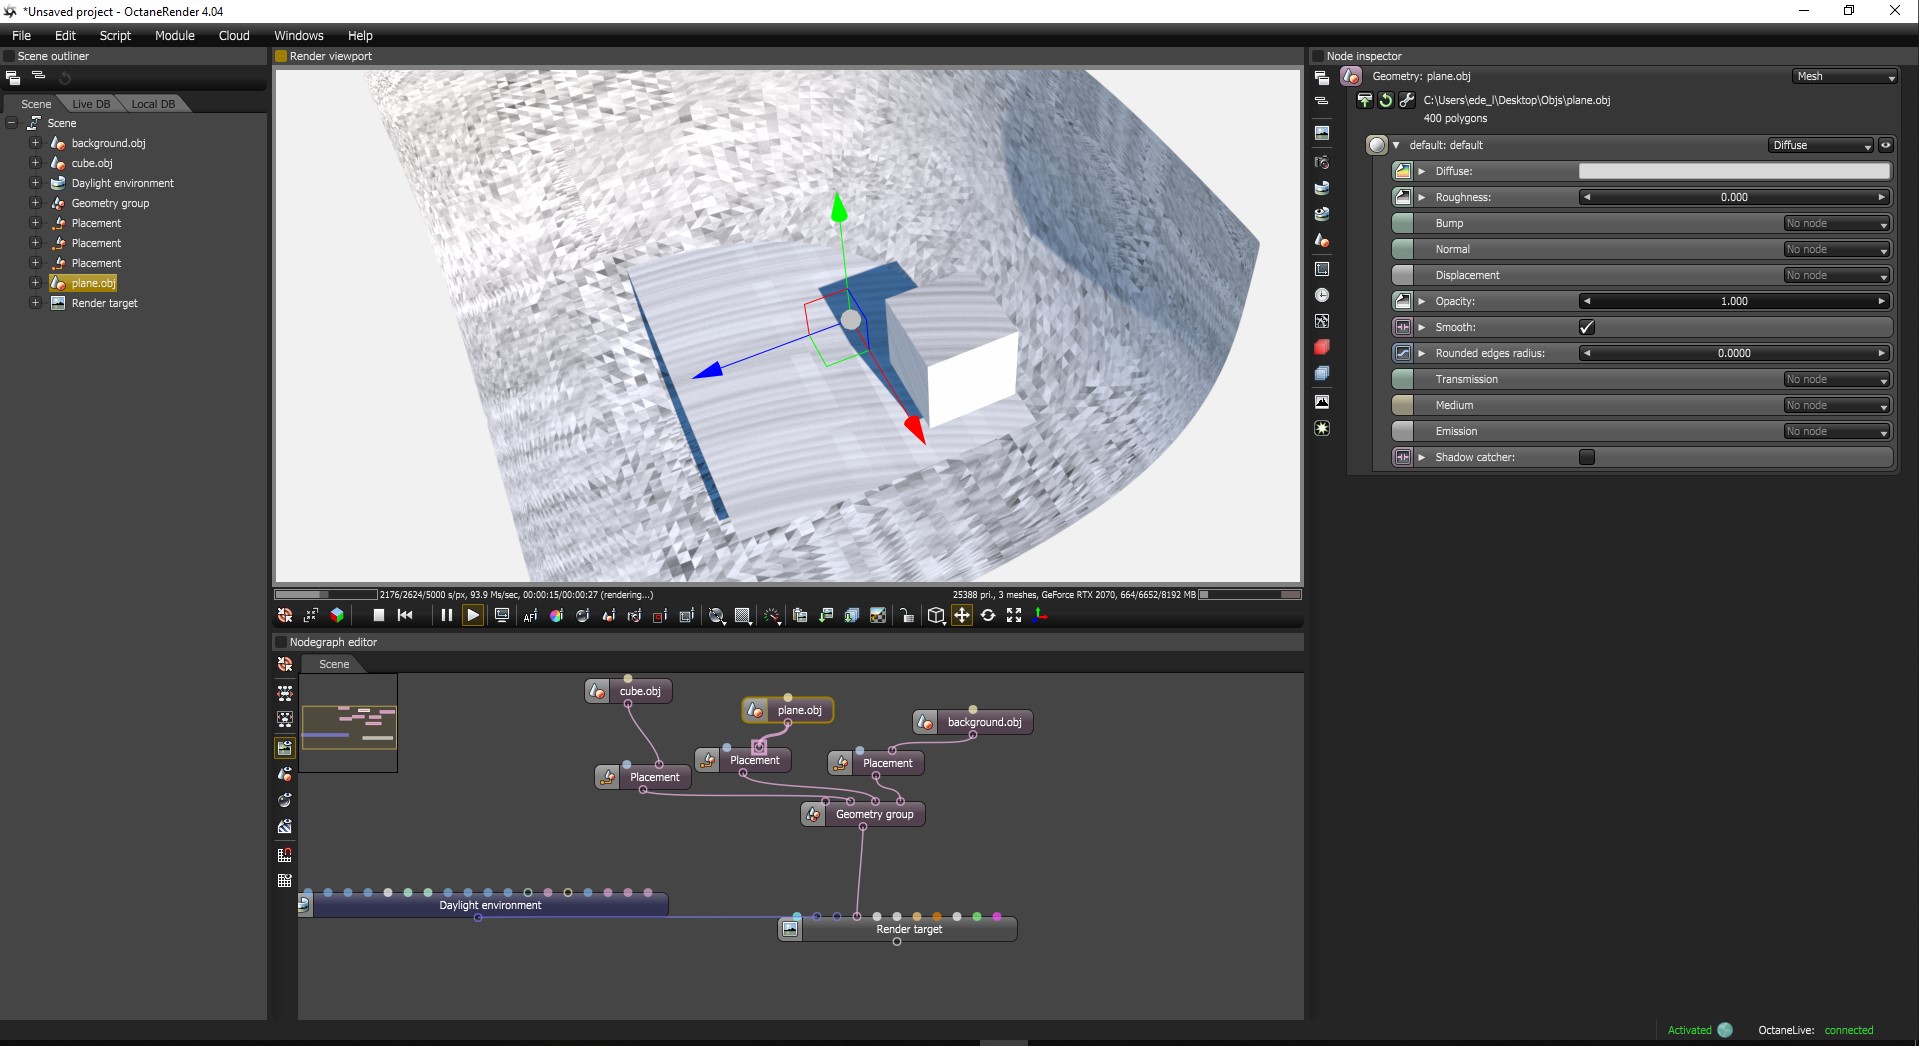Show the environment node in Node inspector

(1322, 188)
